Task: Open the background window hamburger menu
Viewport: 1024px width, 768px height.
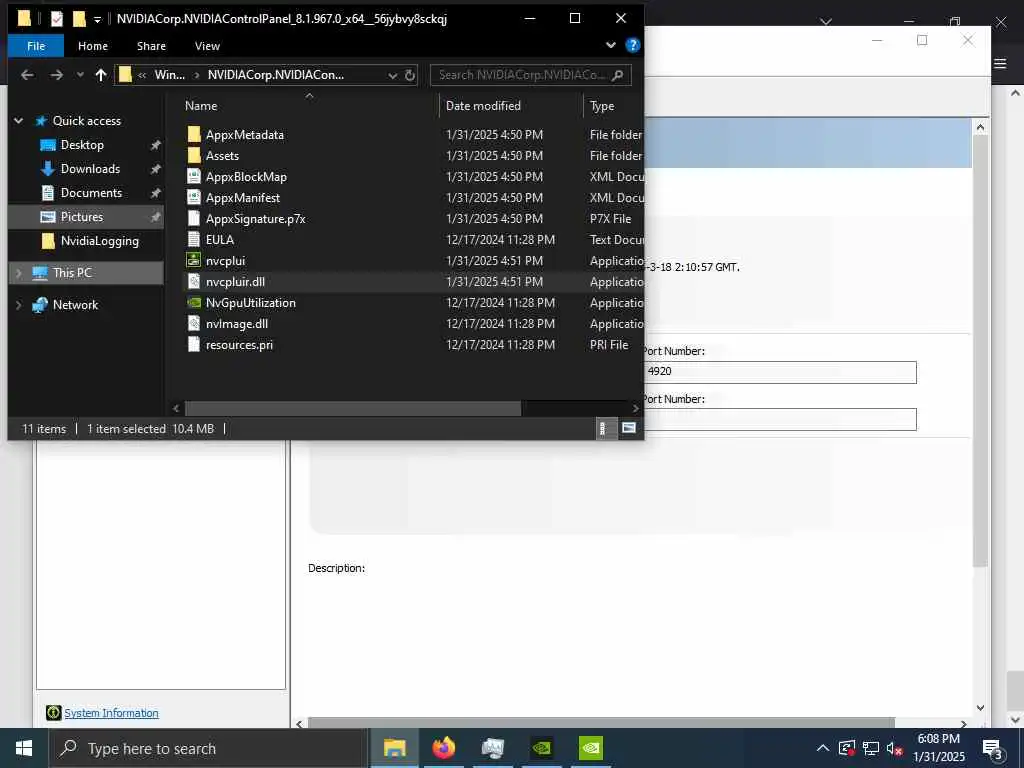Action: [x=1000, y=63]
